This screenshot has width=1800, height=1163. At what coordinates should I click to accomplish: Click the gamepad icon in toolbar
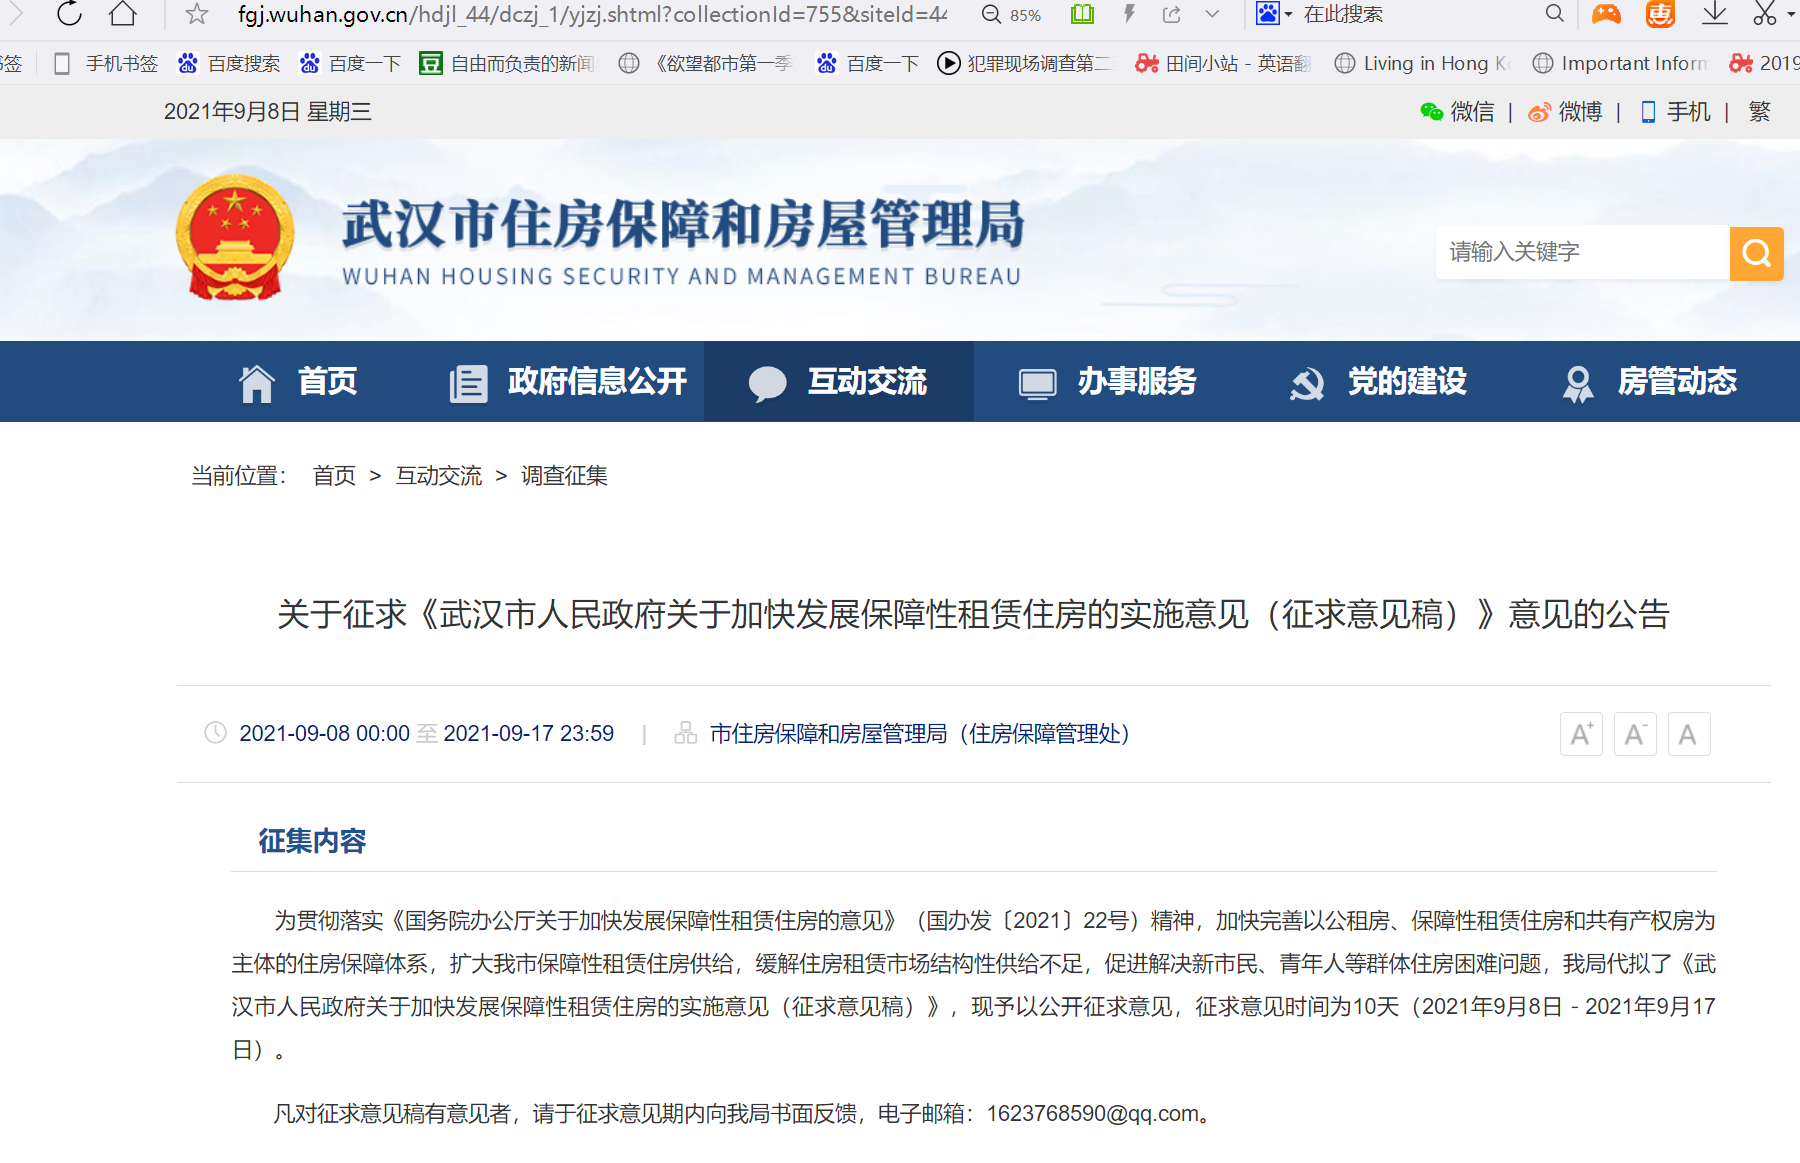pyautogui.click(x=1606, y=14)
